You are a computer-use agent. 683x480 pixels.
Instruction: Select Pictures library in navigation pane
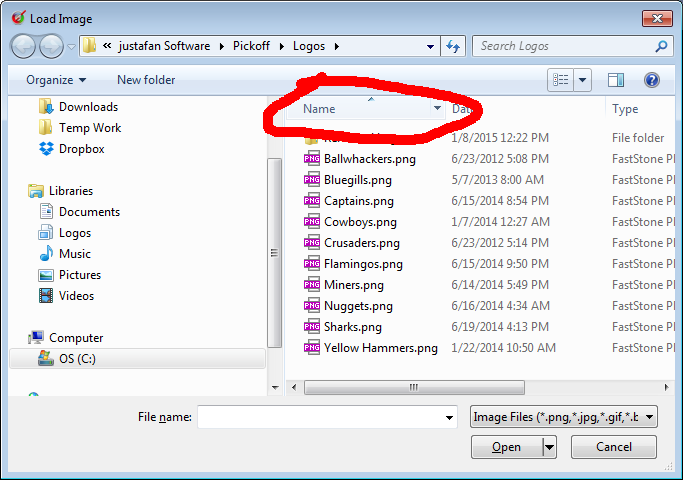click(x=79, y=275)
